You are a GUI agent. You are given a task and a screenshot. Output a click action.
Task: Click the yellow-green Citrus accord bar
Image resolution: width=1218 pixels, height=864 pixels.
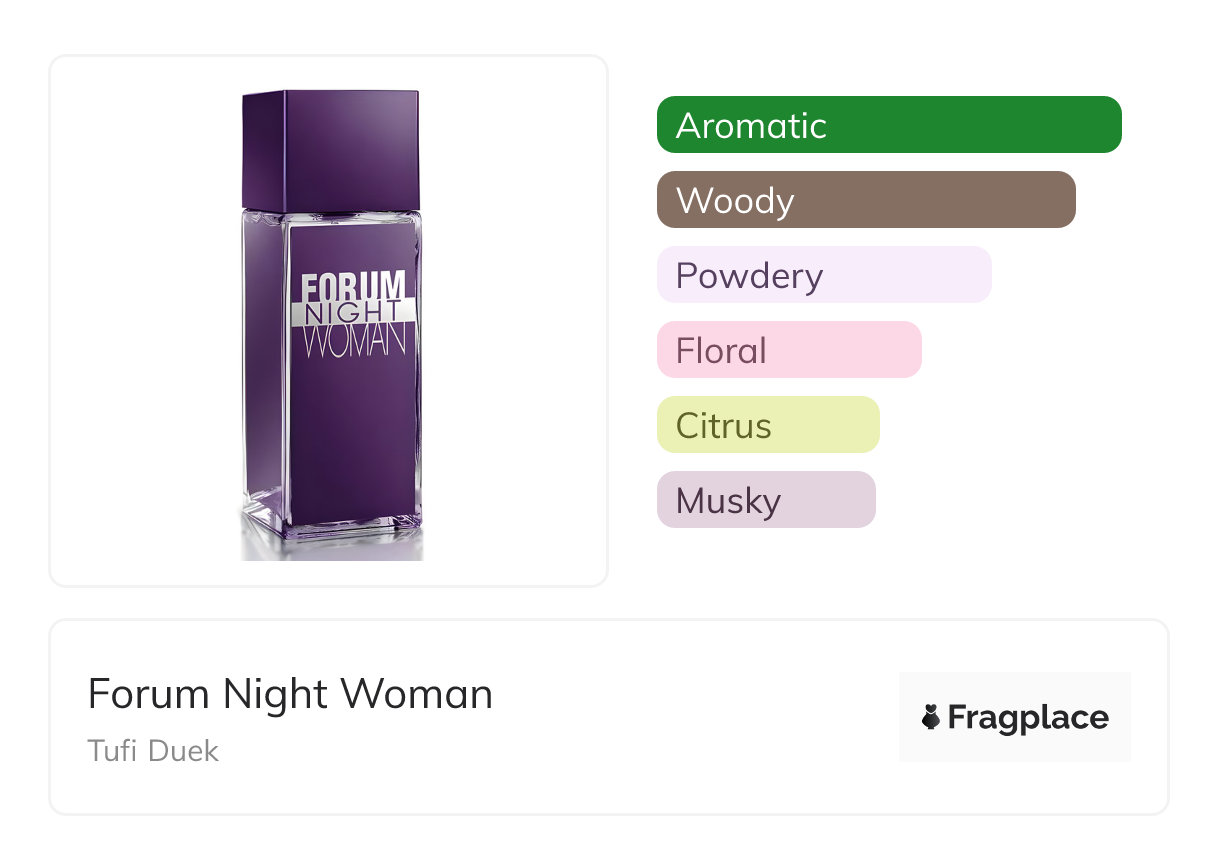click(x=767, y=425)
